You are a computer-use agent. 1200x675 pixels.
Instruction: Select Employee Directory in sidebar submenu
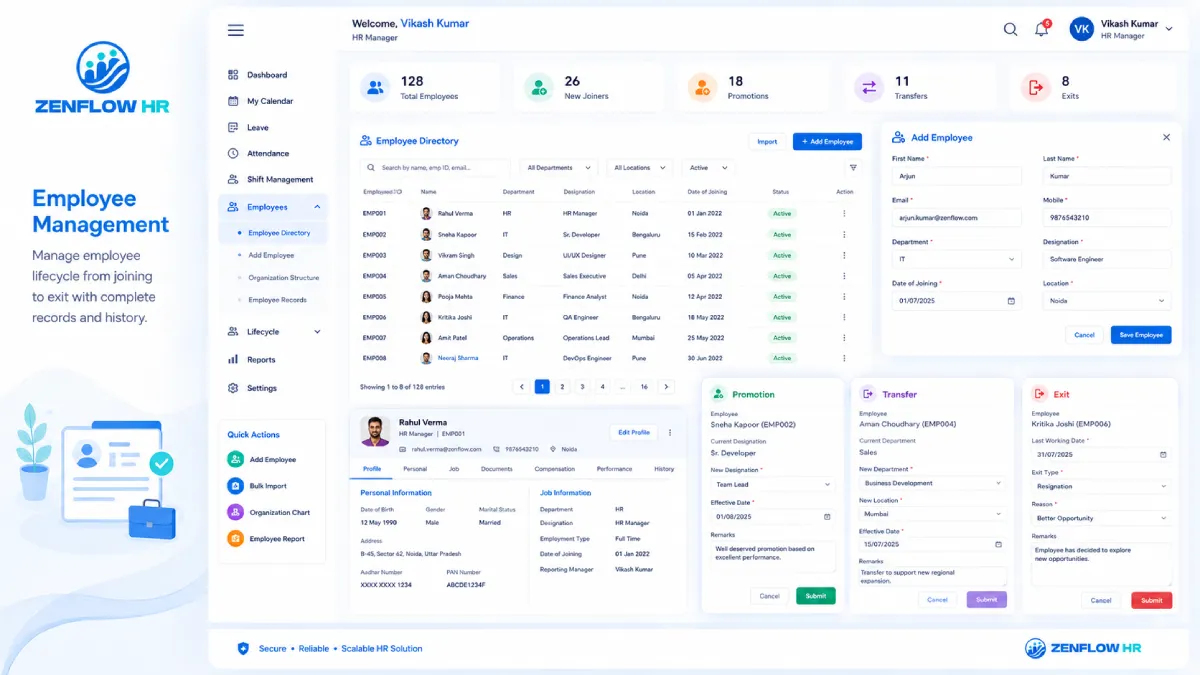(279, 233)
